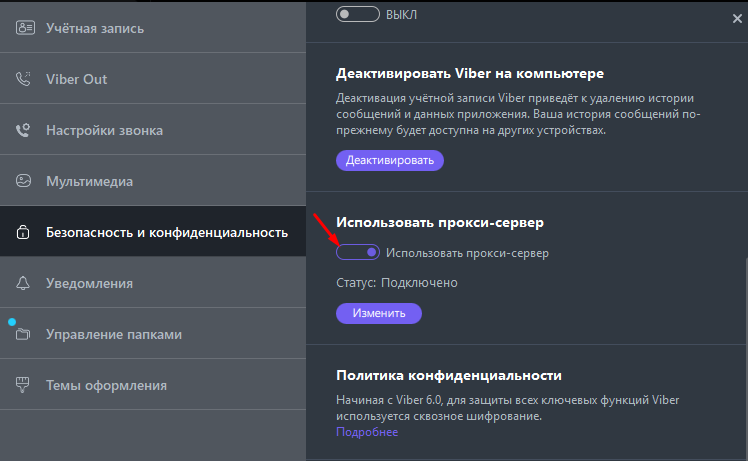Open Уведомления settings
This screenshot has width=748, height=461.
pos(153,283)
